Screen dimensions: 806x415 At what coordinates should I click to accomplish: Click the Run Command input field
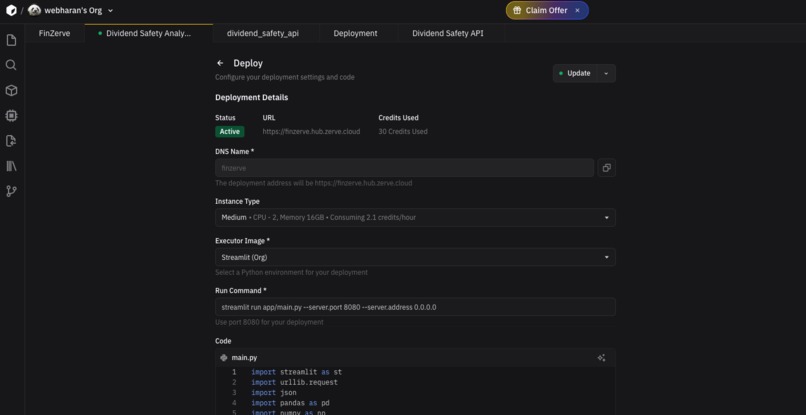tap(415, 307)
